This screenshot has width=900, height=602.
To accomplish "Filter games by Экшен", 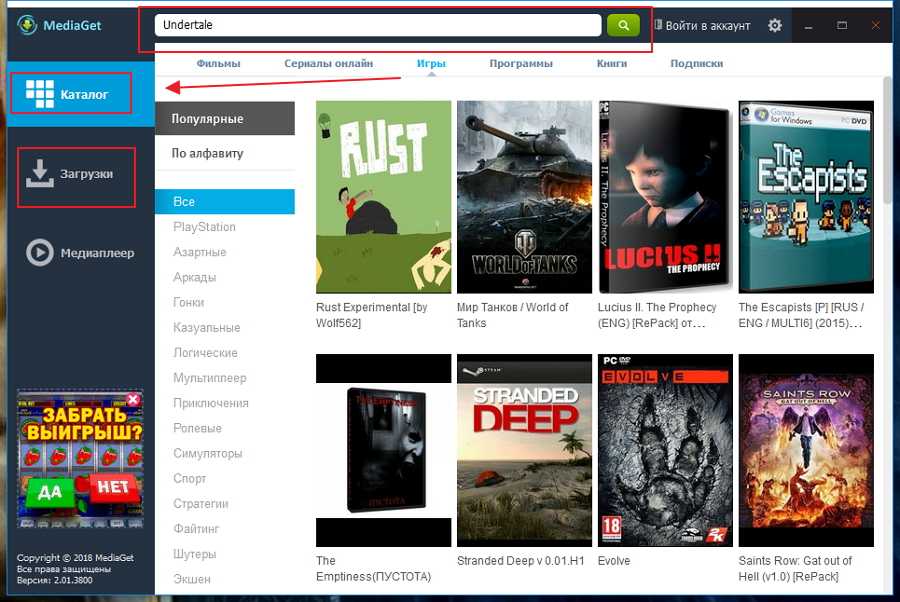I will coord(192,579).
